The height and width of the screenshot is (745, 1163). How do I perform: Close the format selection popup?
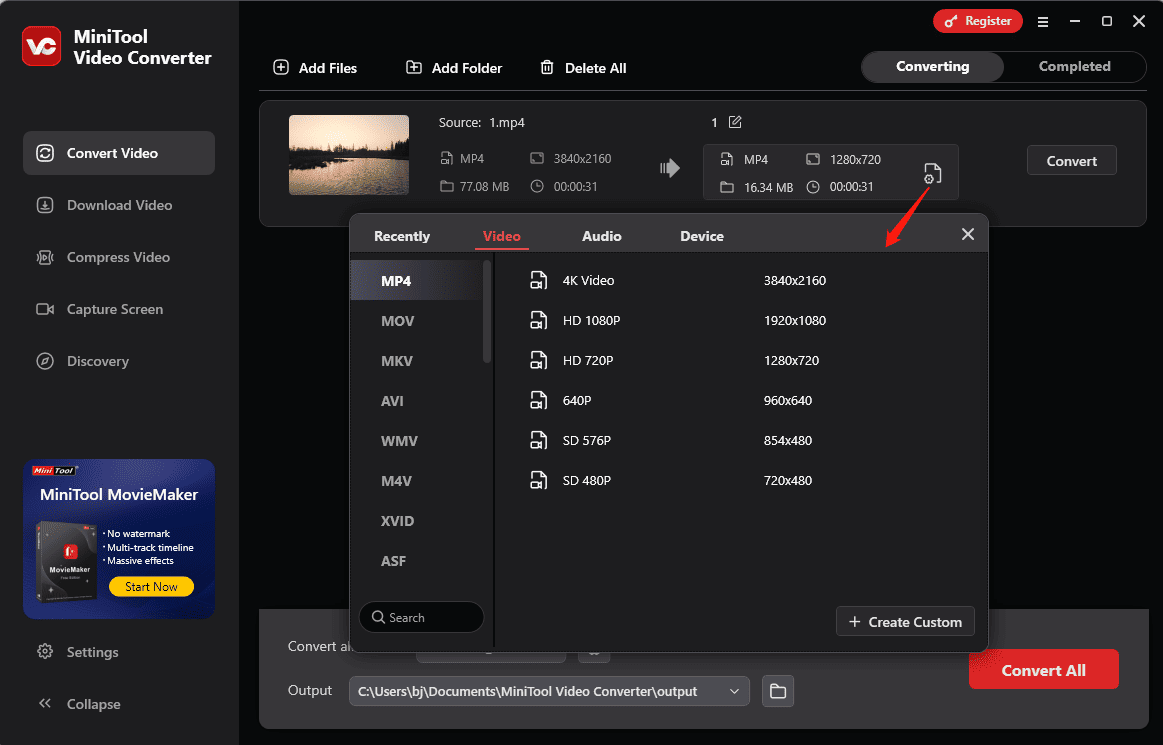pos(968,234)
